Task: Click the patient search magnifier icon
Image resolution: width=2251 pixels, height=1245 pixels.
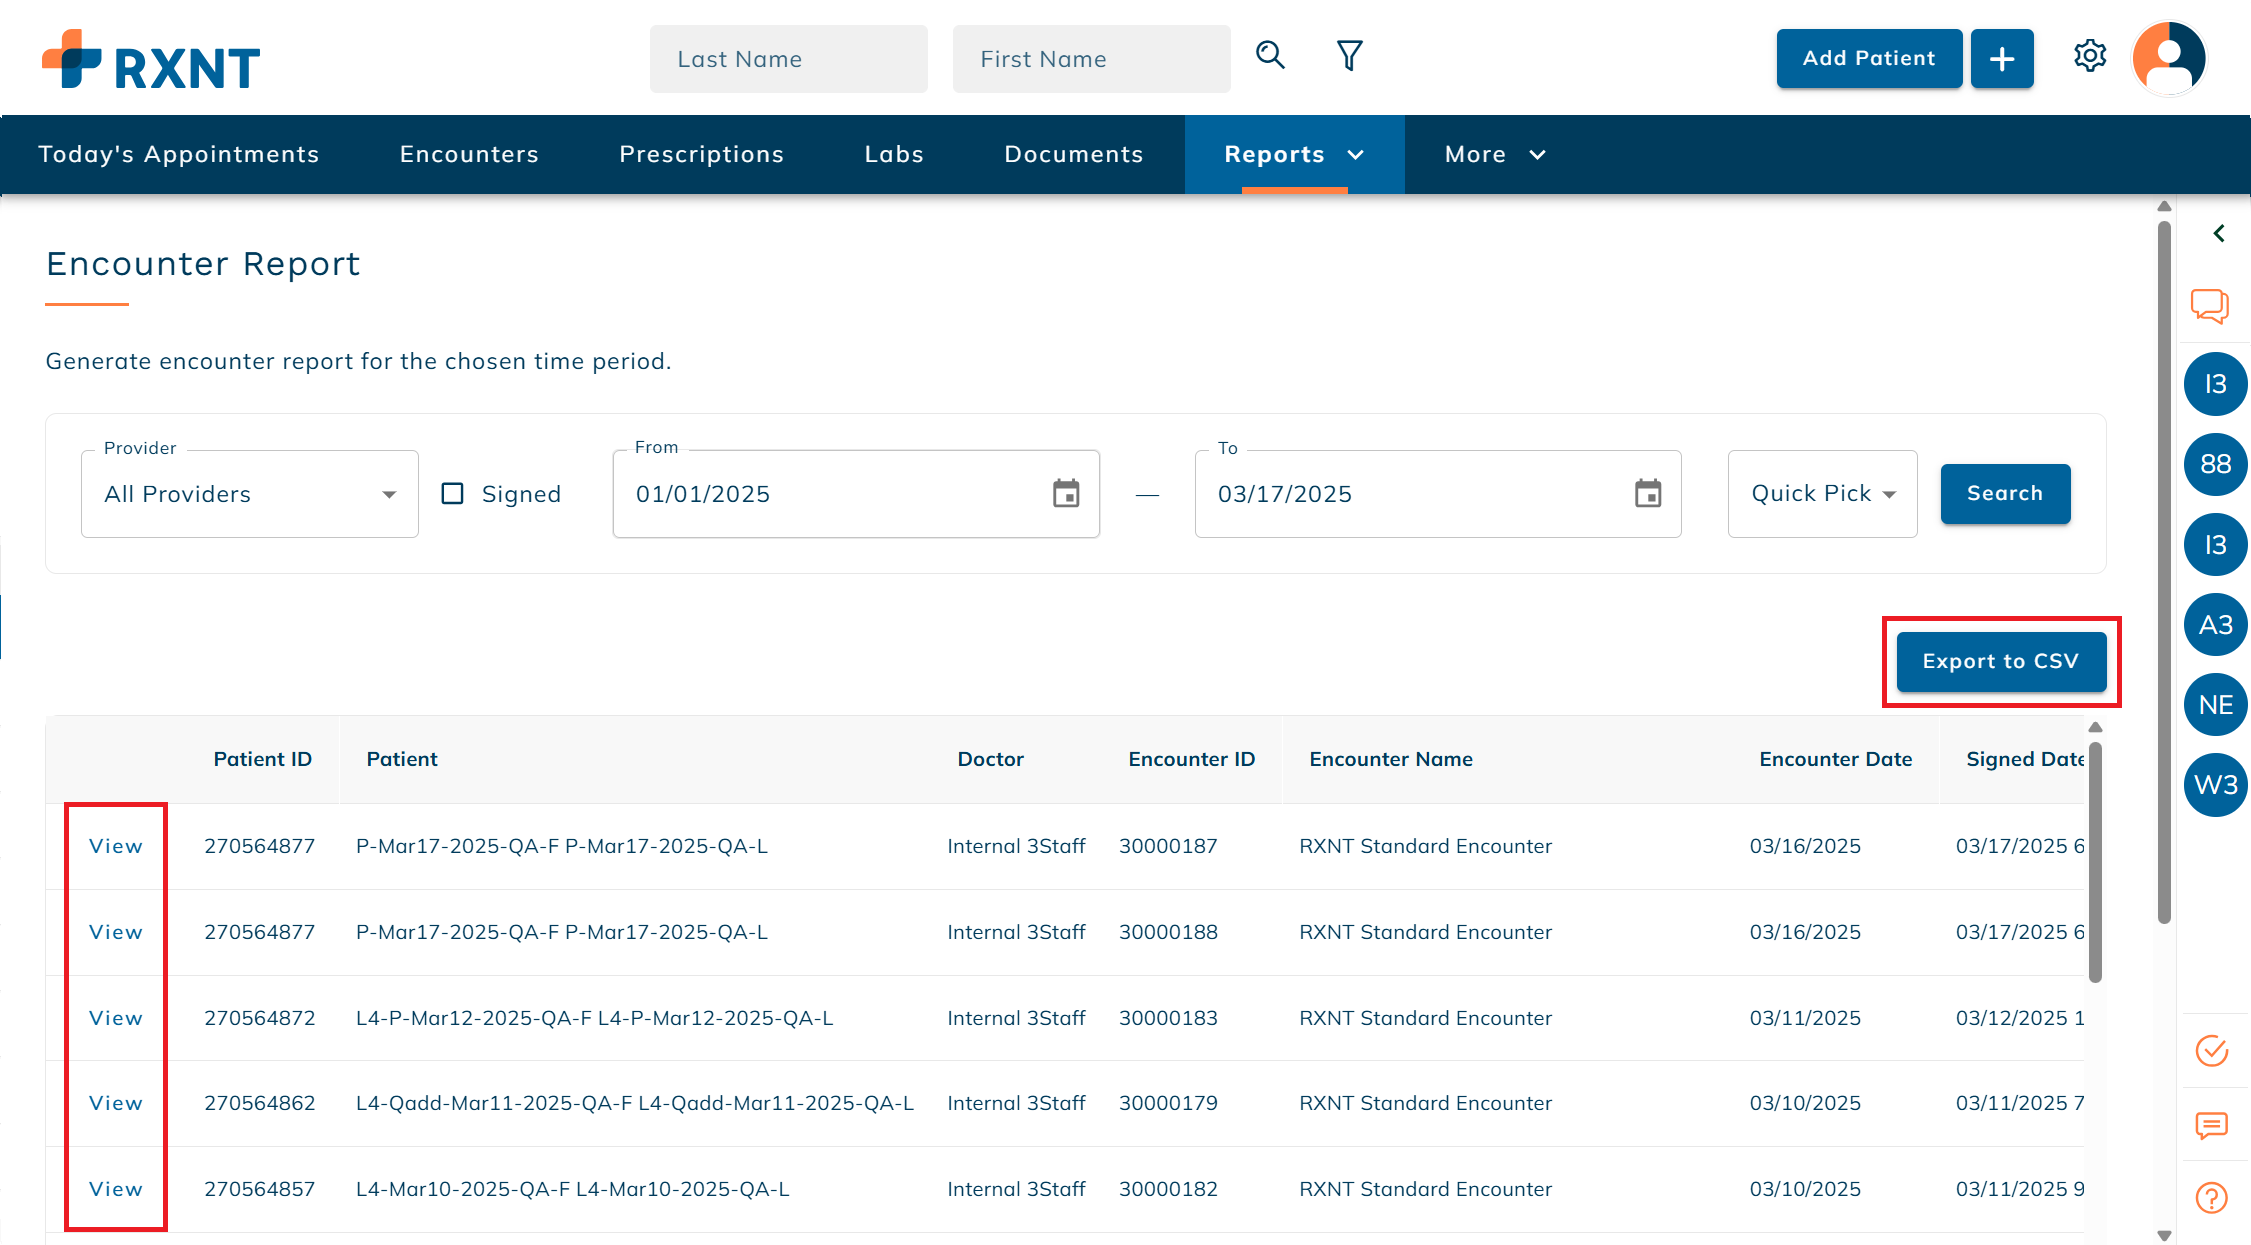Action: [x=1270, y=55]
